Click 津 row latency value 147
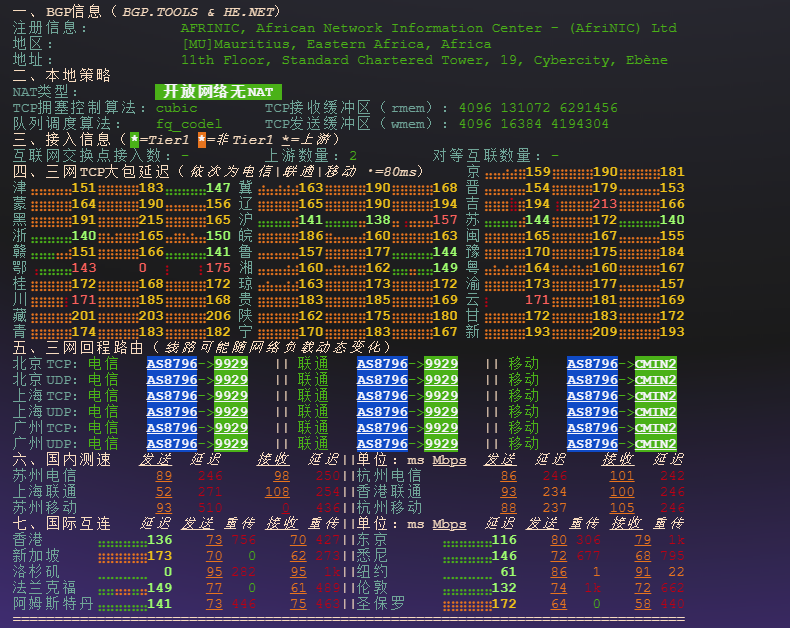 pyautogui.click(x=218, y=188)
